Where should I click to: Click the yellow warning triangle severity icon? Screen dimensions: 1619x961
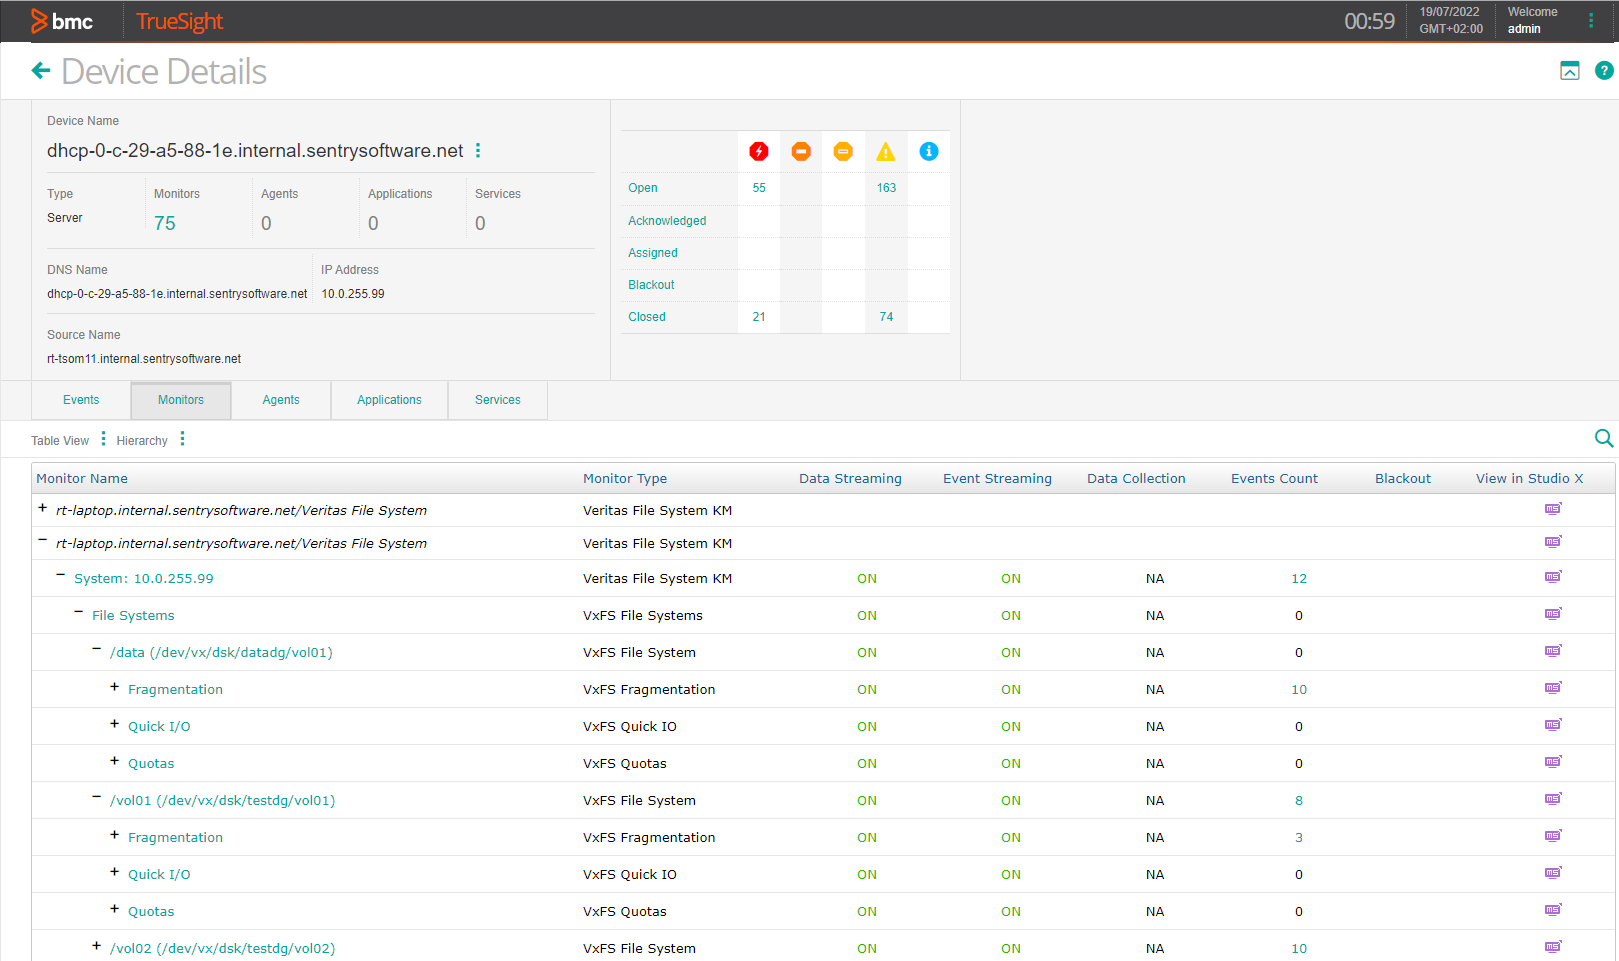point(886,152)
